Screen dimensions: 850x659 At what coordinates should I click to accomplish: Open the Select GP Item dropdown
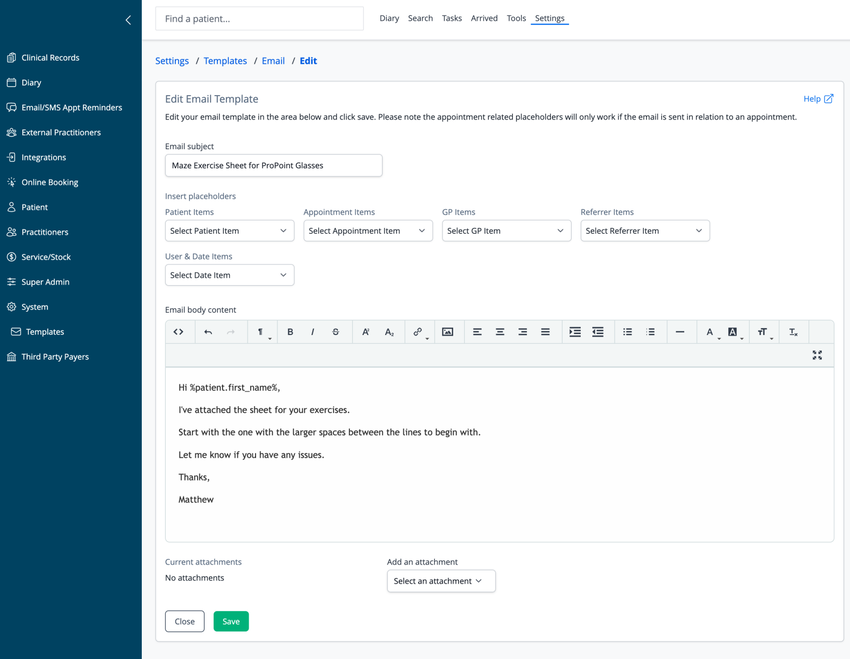click(506, 231)
